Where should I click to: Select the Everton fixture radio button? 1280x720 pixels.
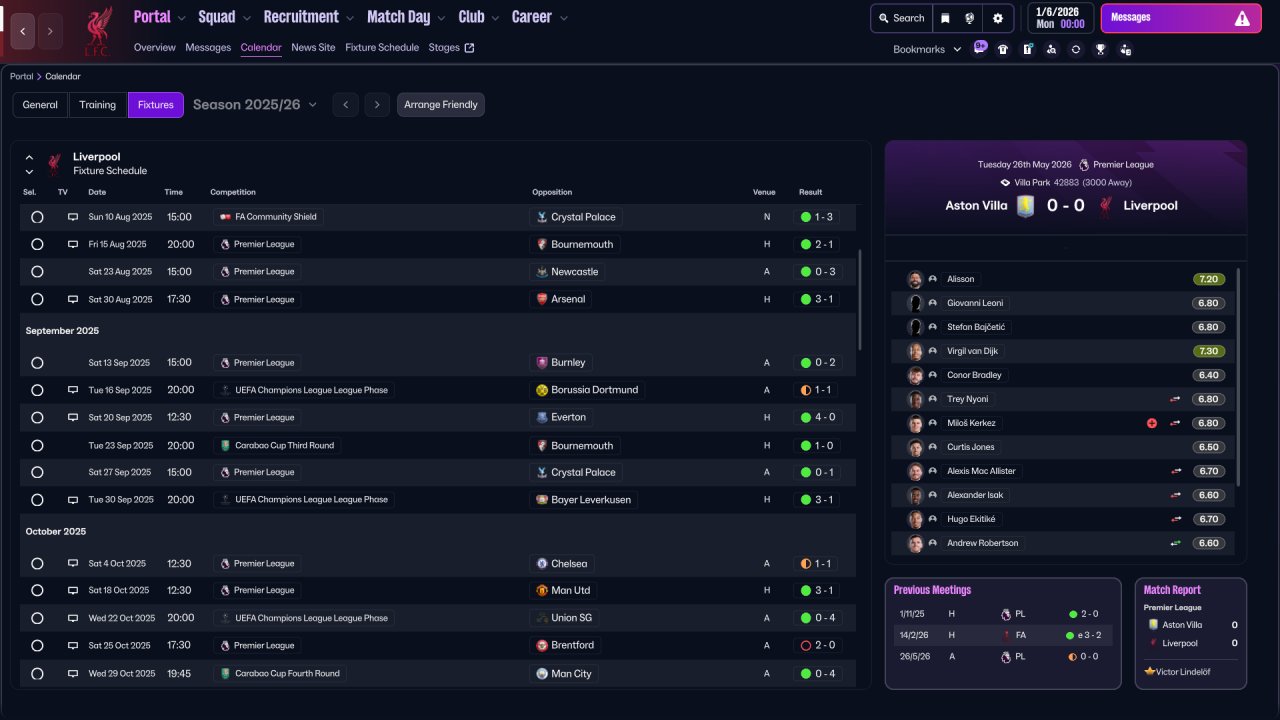[37, 418]
